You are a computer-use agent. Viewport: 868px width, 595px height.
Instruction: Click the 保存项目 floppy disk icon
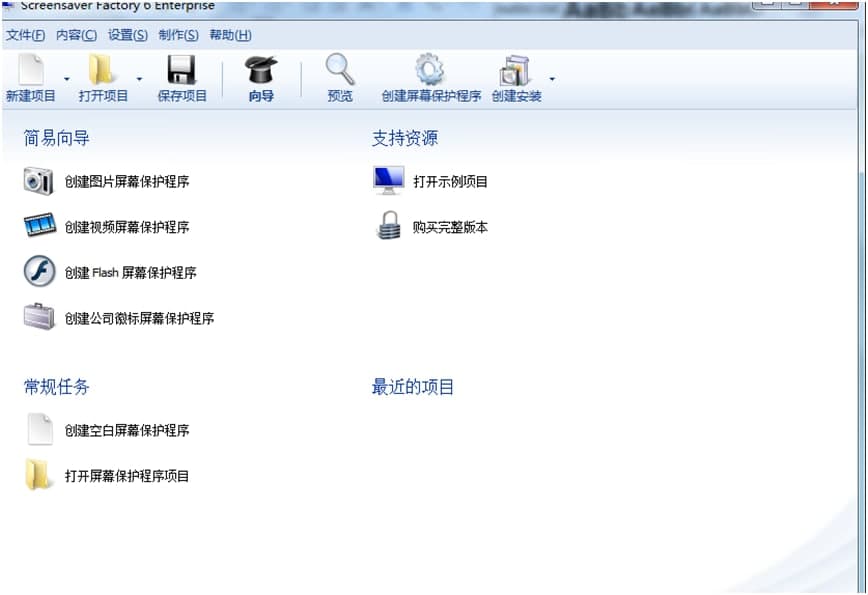pyautogui.click(x=181, y=72)
